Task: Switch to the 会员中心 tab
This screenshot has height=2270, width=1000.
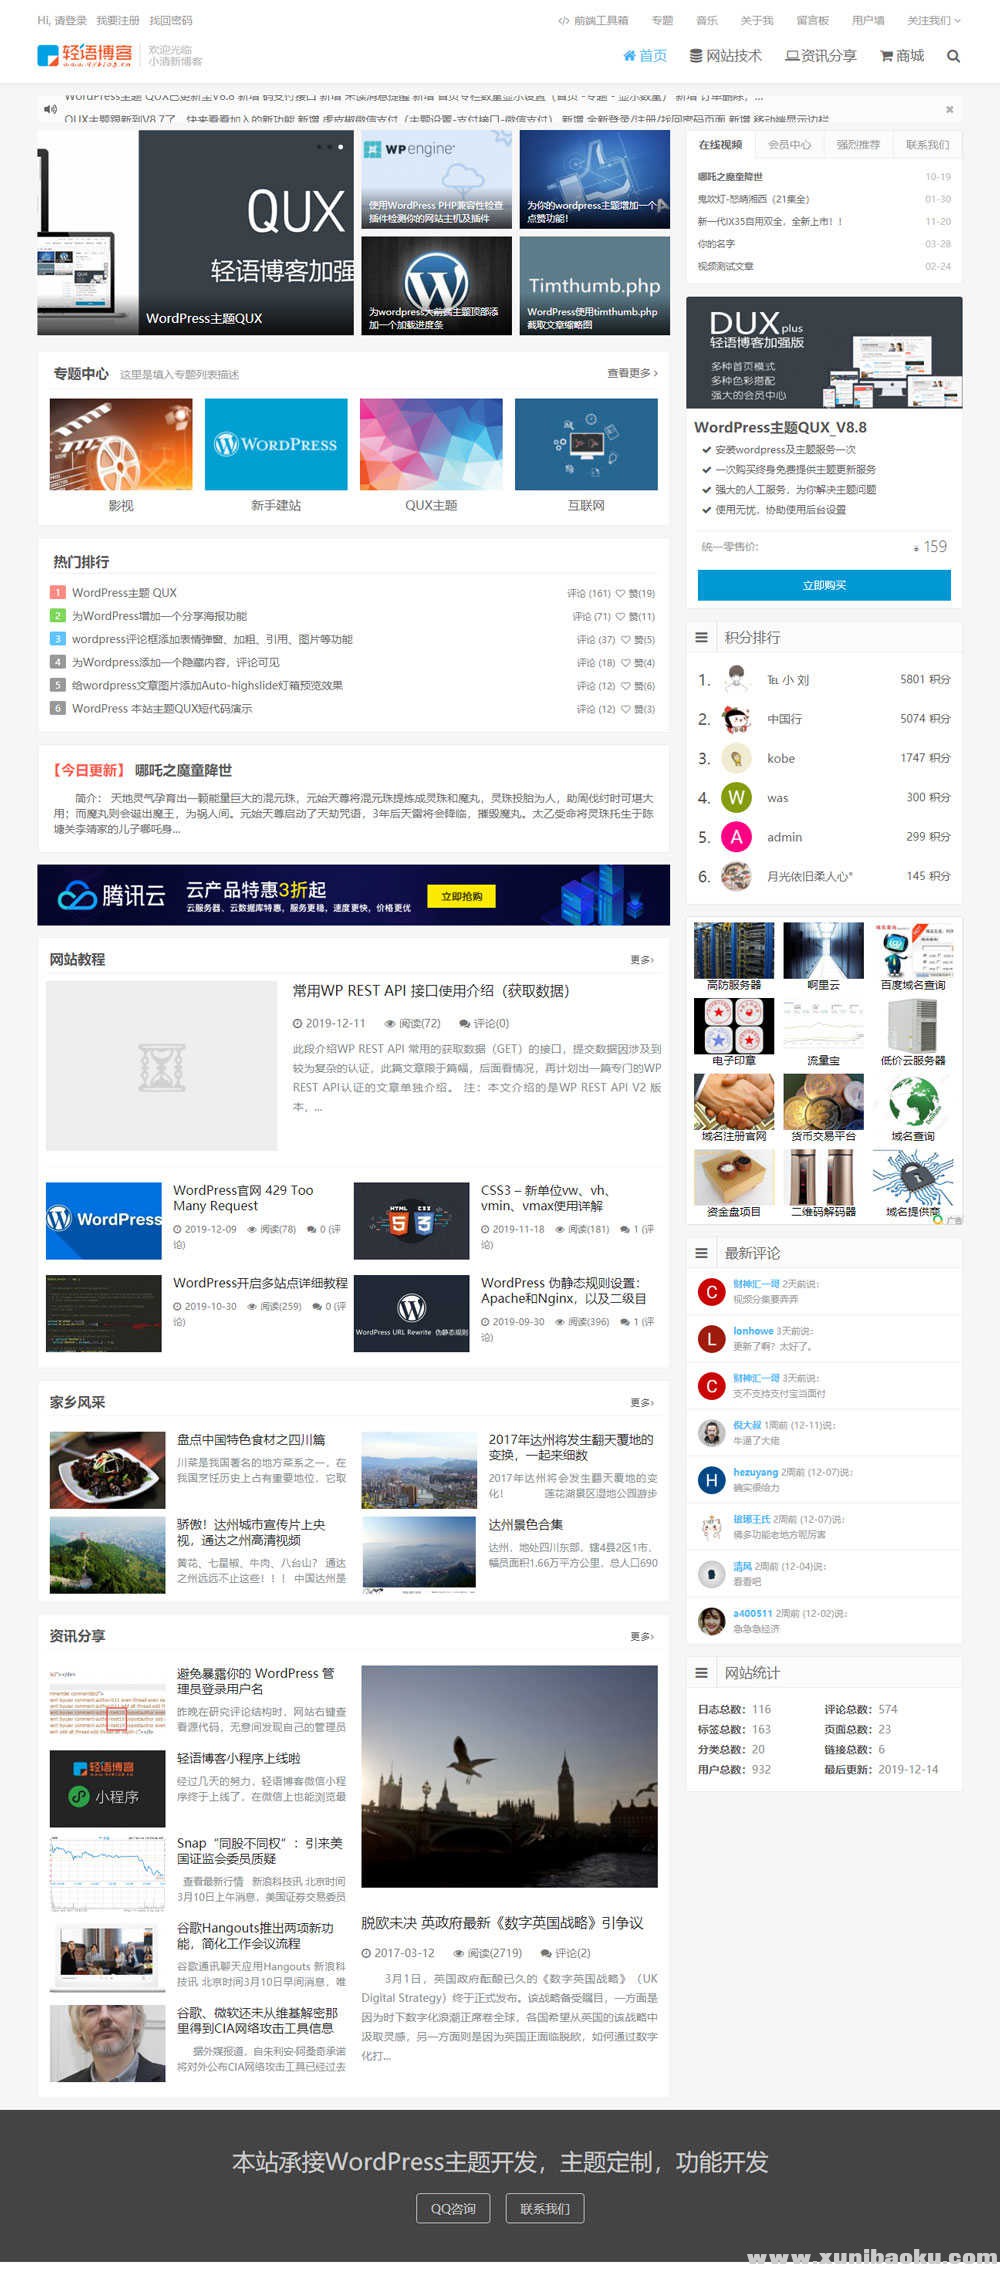Action: point(789,145)
